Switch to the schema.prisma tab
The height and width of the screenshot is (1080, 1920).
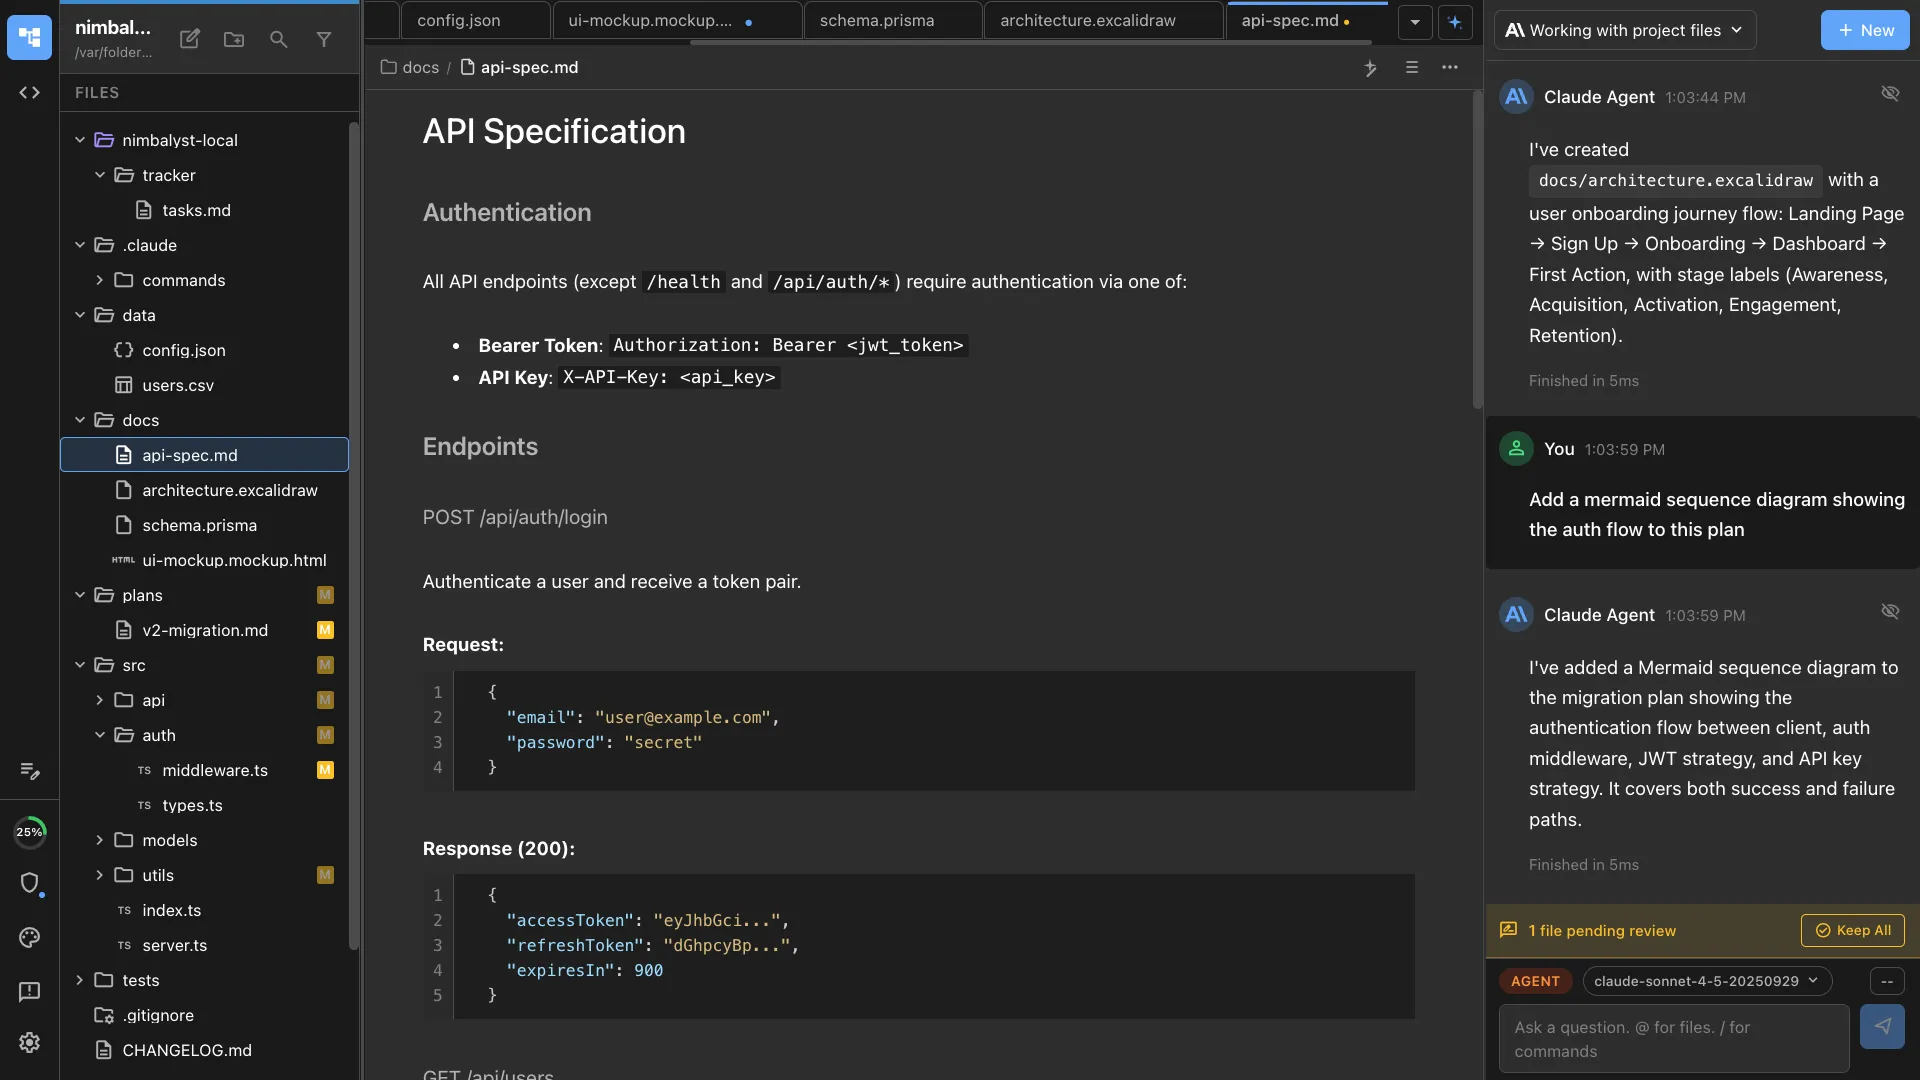[x=878, y=19]
